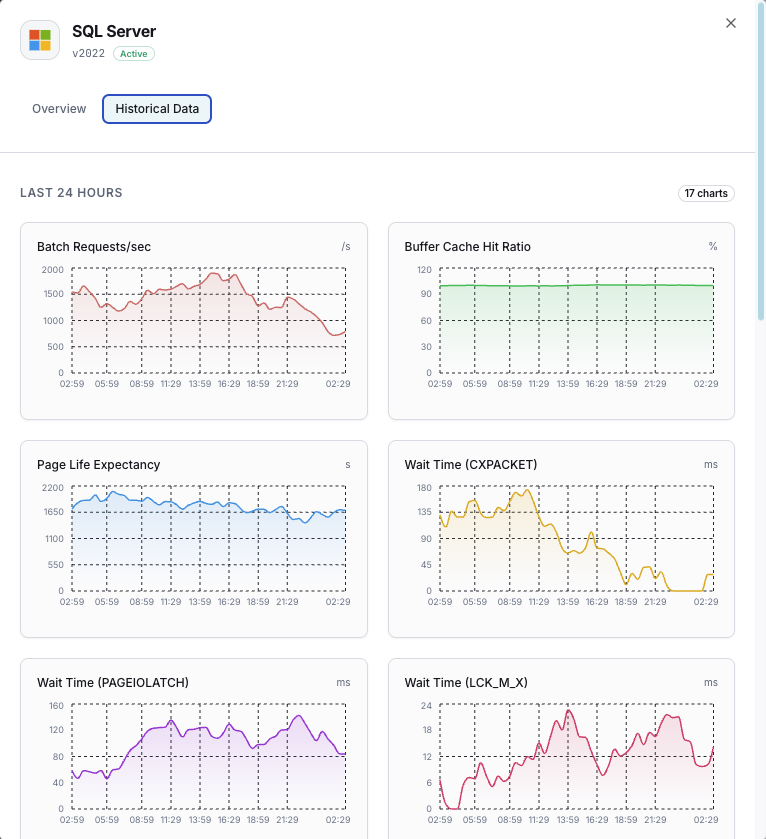This screenshot has height=839, width=766.
Task: Close the SQL Server details panel
Action: (x=730, y=23)
